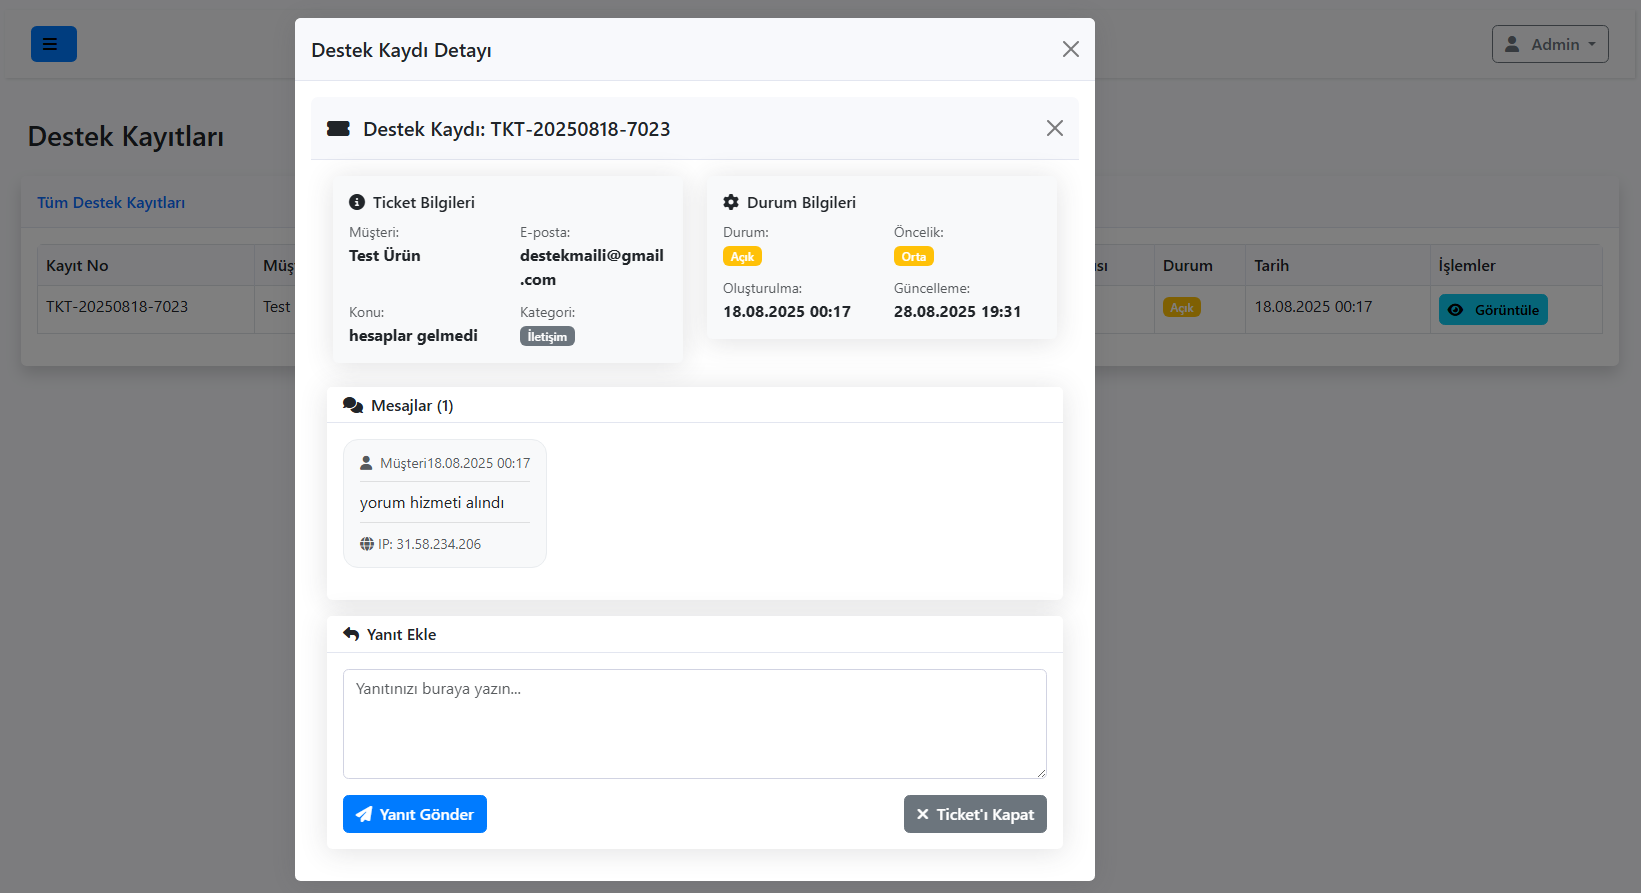The height and width of the screenshot is (893, 1641).
Task: Click the message text yorum hizmeti alındı
Action: (x=432, y=502)
